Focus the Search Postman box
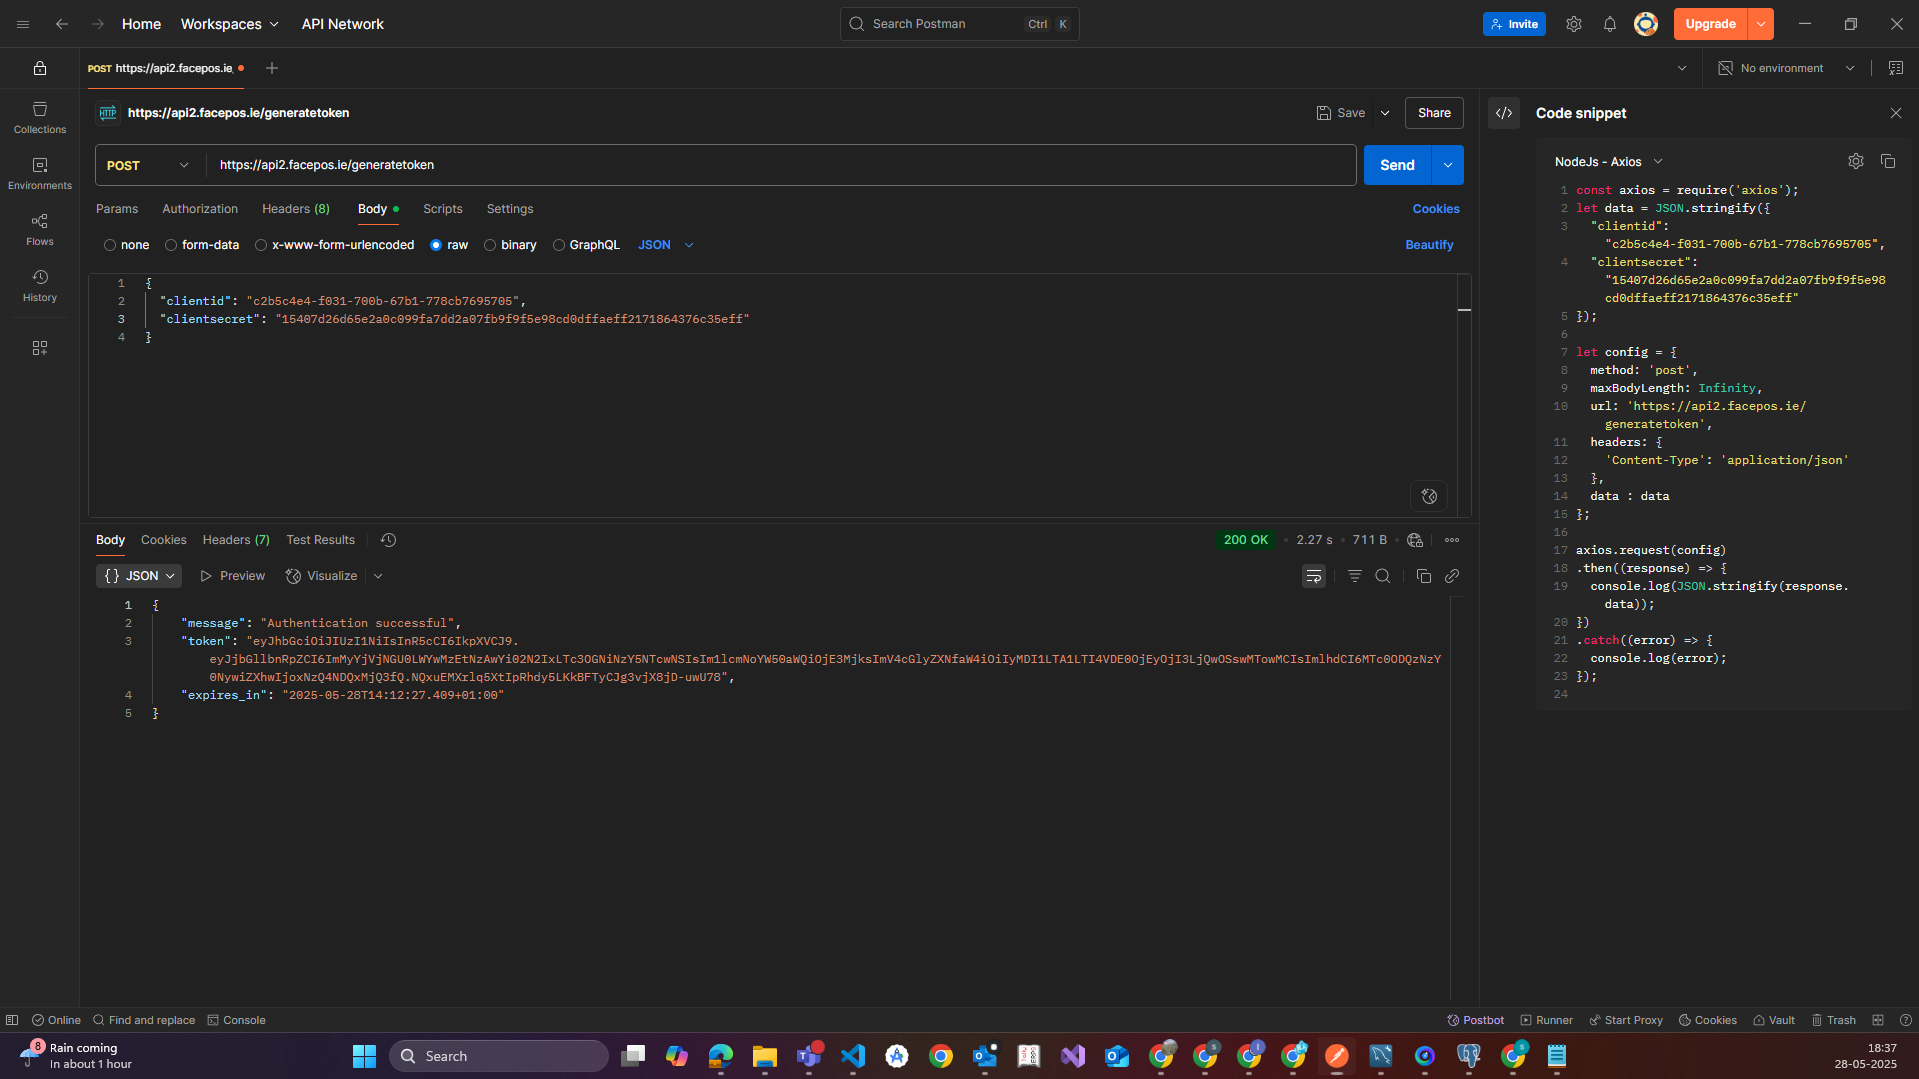 (x=960, y=24)
